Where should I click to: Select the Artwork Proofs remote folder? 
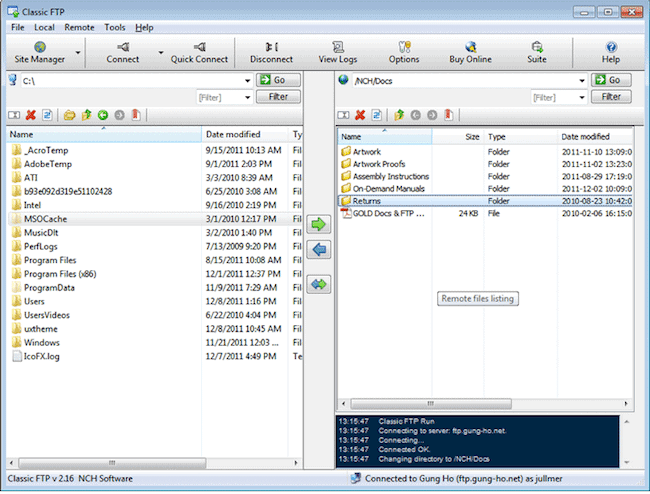(x=485, y=164)
